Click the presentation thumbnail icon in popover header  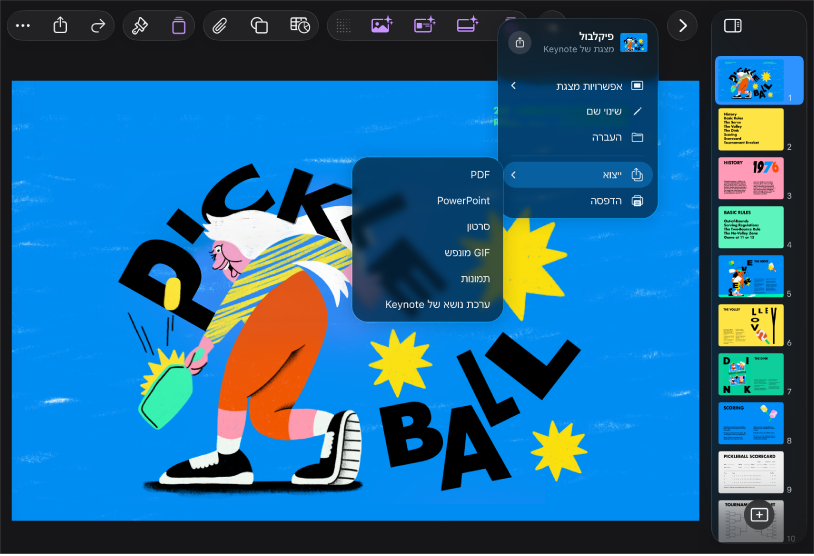click(633, 43)
